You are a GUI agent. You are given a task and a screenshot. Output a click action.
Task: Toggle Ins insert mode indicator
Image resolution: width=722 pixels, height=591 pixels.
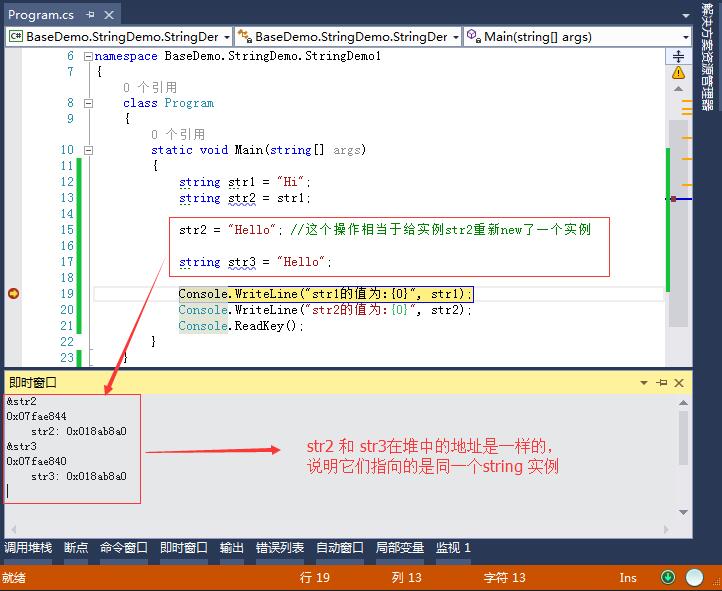pyautogui.click(x=628, y=578)
